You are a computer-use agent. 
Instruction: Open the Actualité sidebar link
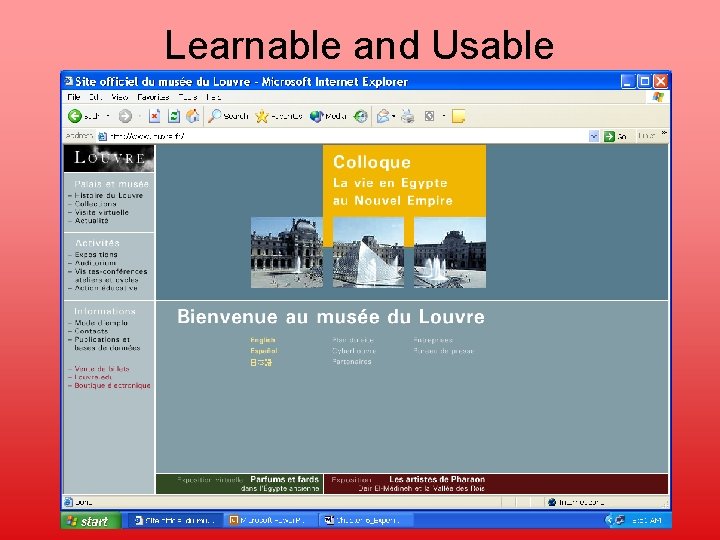coord(91,221)
